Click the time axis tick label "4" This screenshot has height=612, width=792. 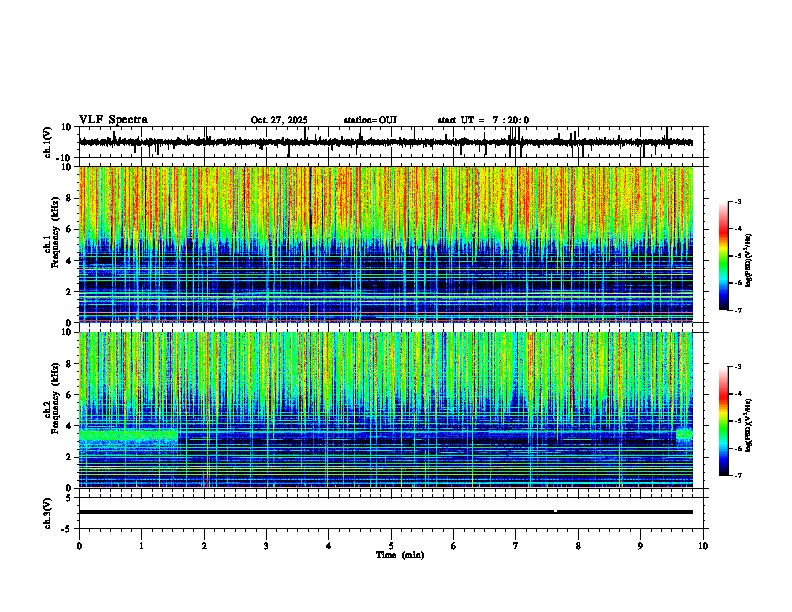click(x=328, y=546)
